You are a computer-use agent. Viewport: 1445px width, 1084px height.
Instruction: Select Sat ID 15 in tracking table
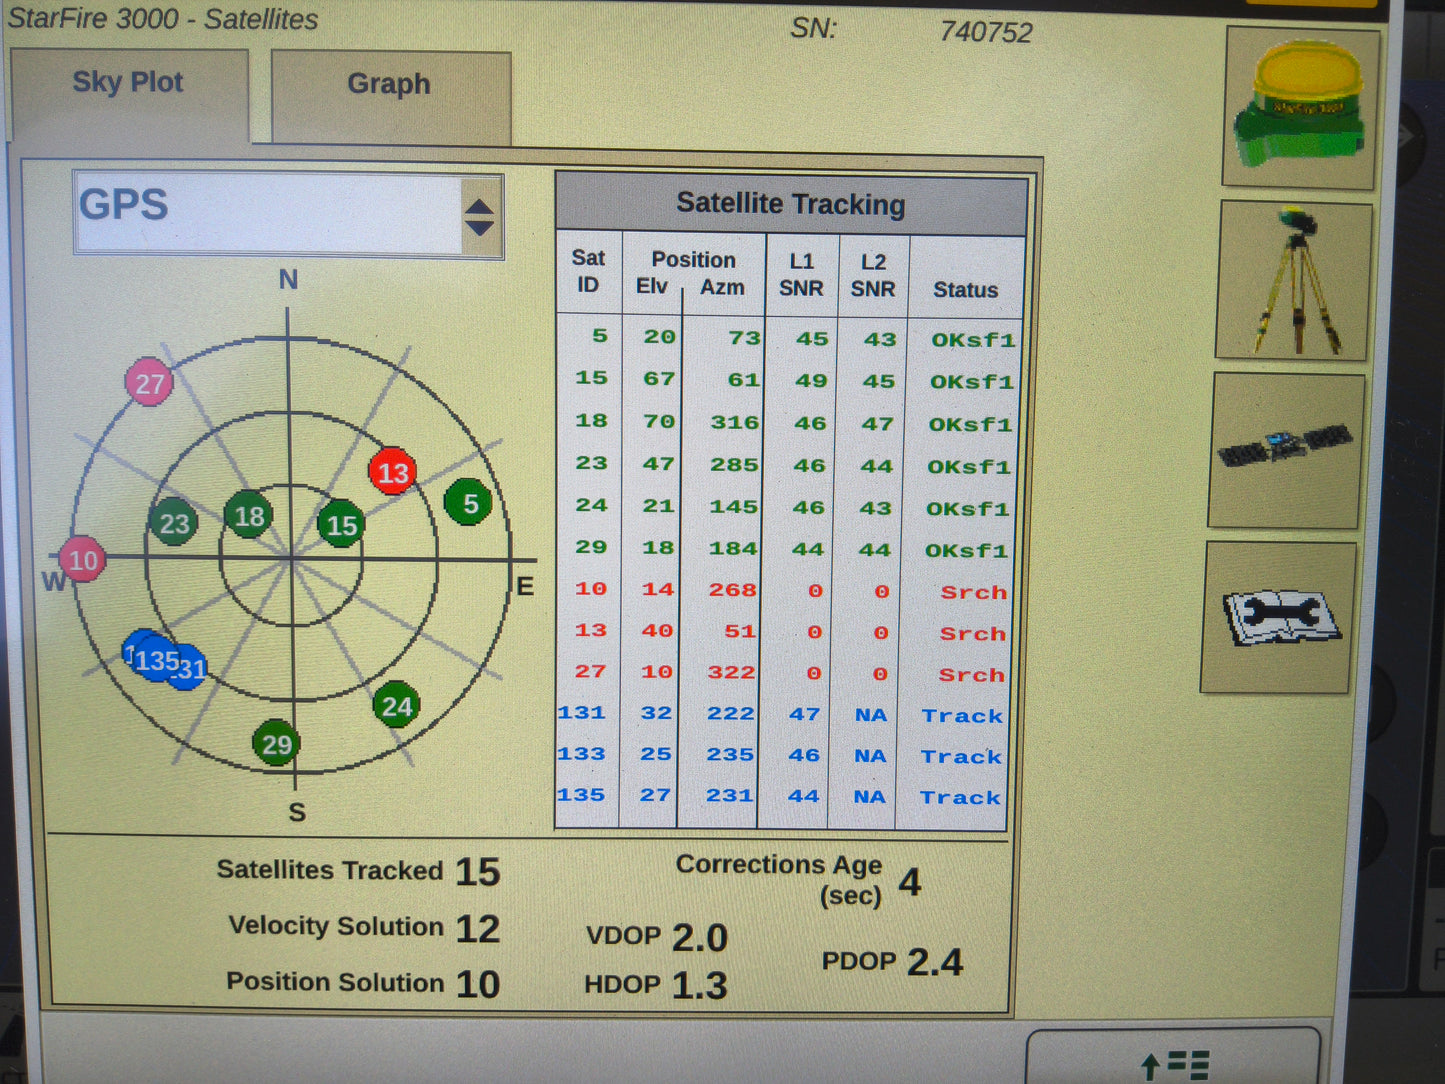[x=591, y=378]
